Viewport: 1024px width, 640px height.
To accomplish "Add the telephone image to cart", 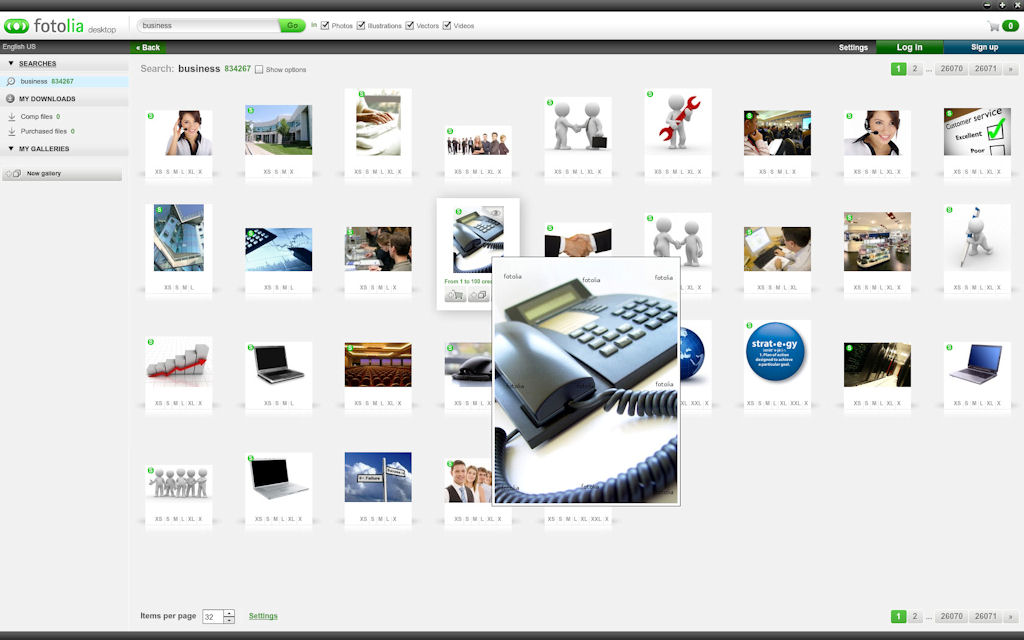I will click(455, 296).
